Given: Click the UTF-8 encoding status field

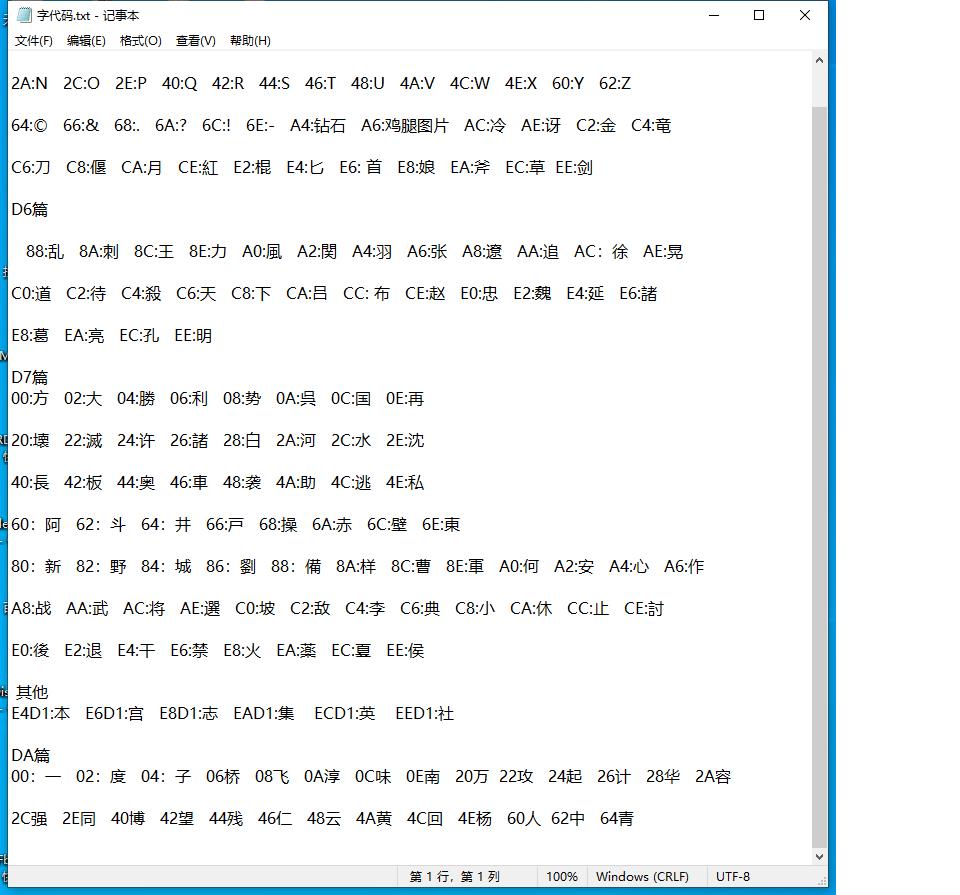Looking at the screenshot, I should [x=733, y=877].
